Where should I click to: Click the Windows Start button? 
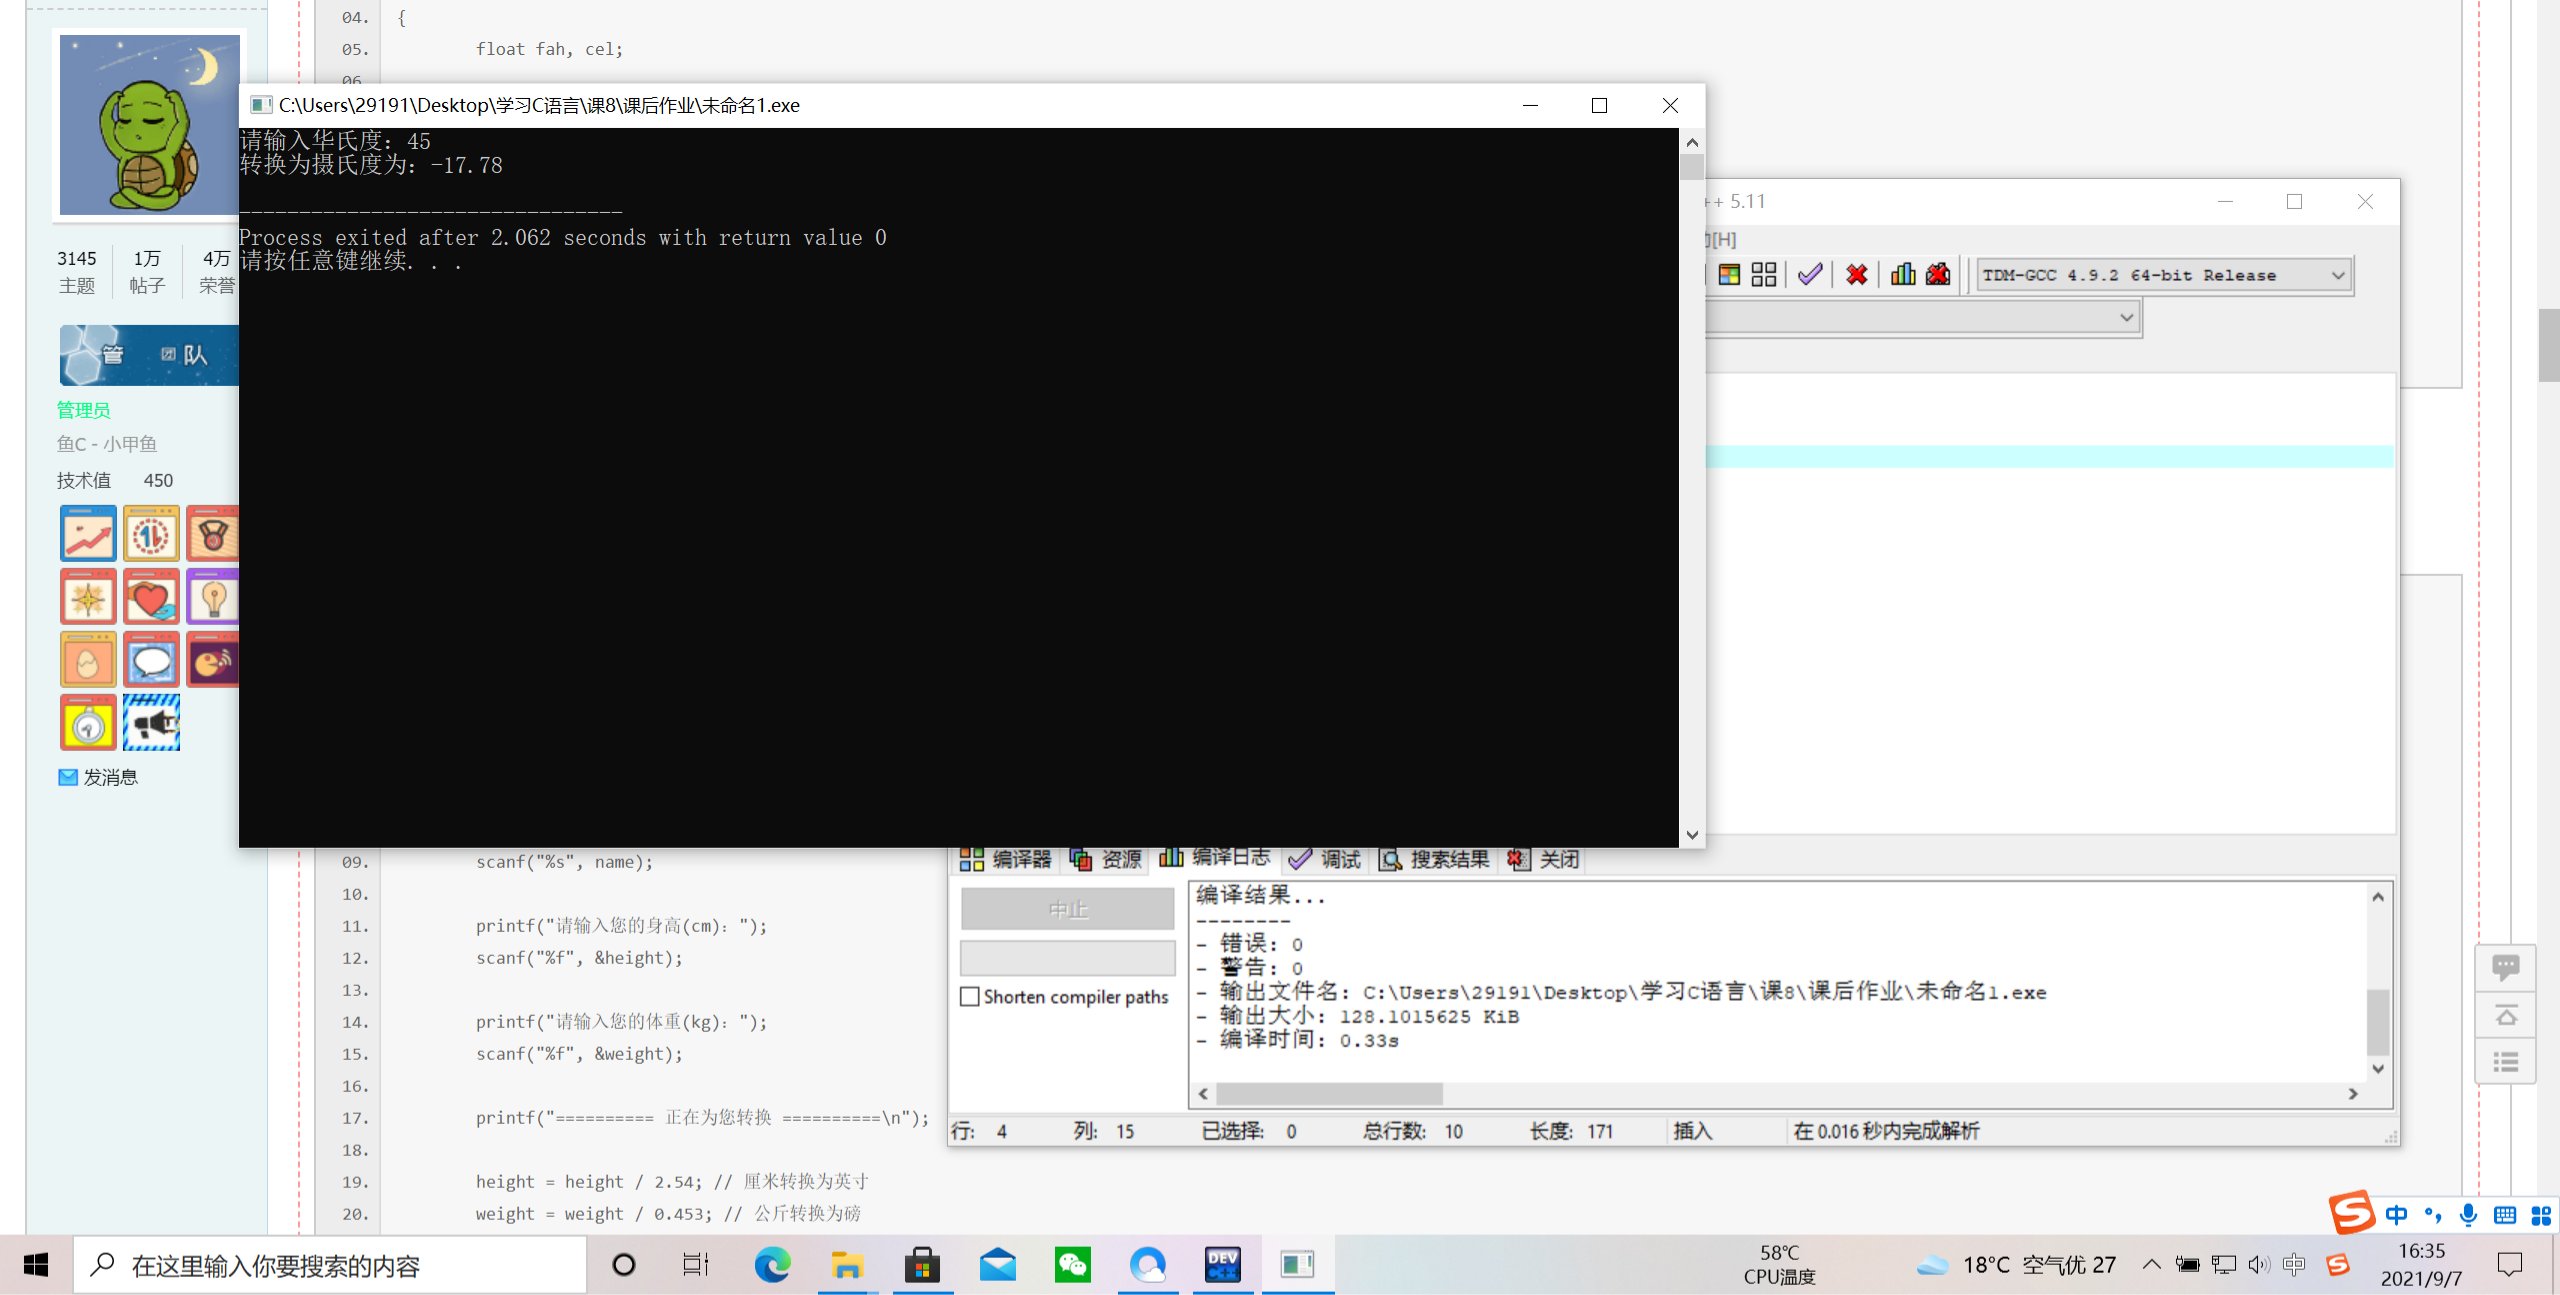click(x=36, y=1265)
